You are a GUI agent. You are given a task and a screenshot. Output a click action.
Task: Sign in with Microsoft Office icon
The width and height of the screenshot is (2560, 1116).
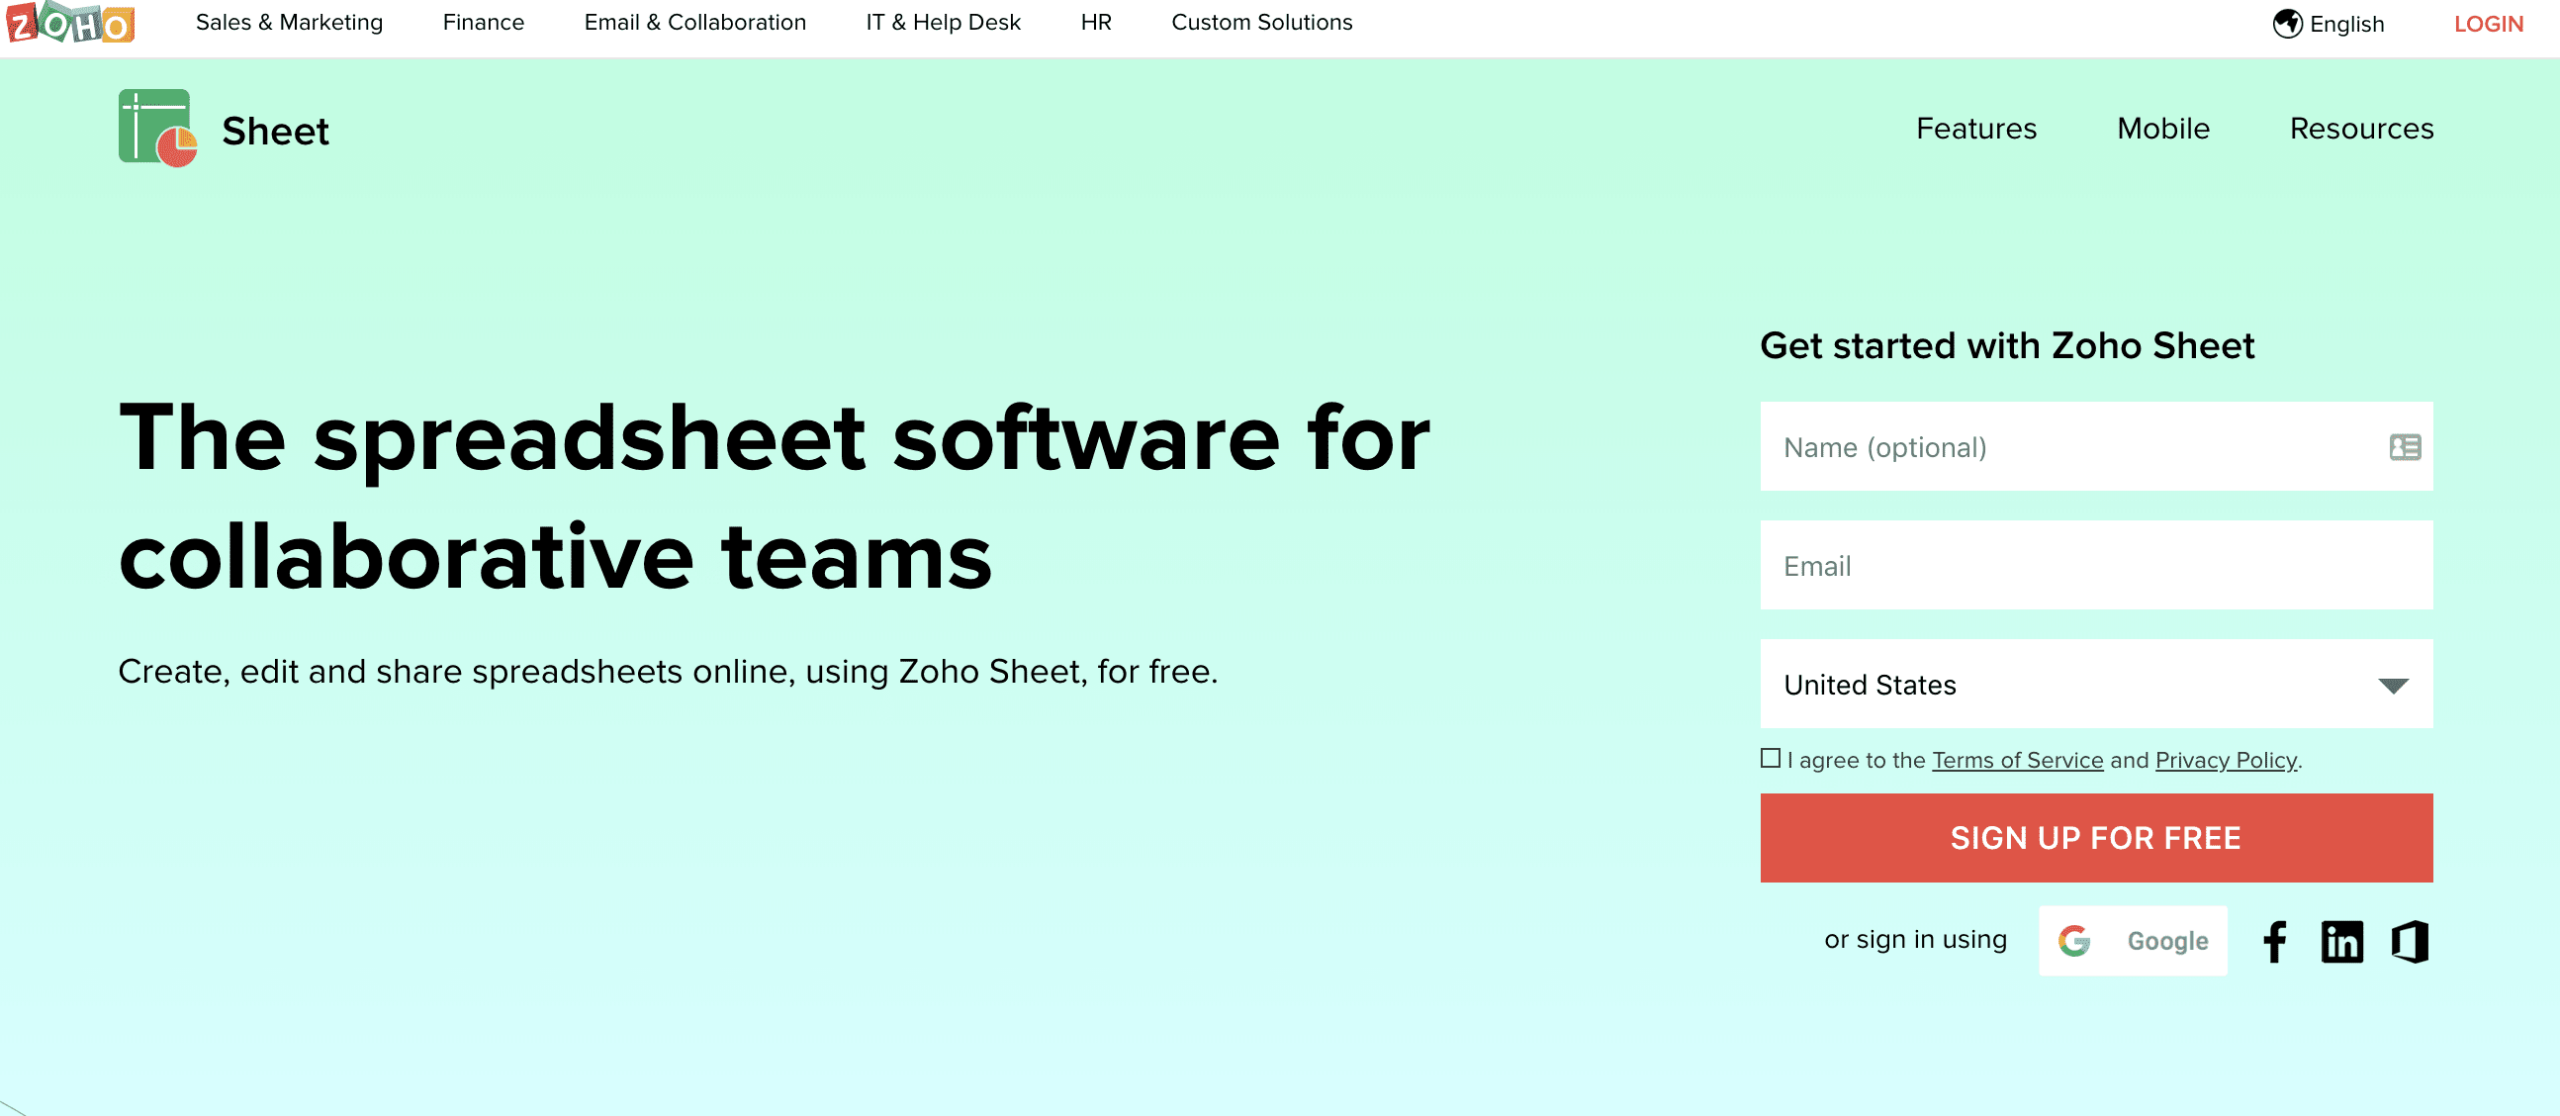tap(2410, 941)
